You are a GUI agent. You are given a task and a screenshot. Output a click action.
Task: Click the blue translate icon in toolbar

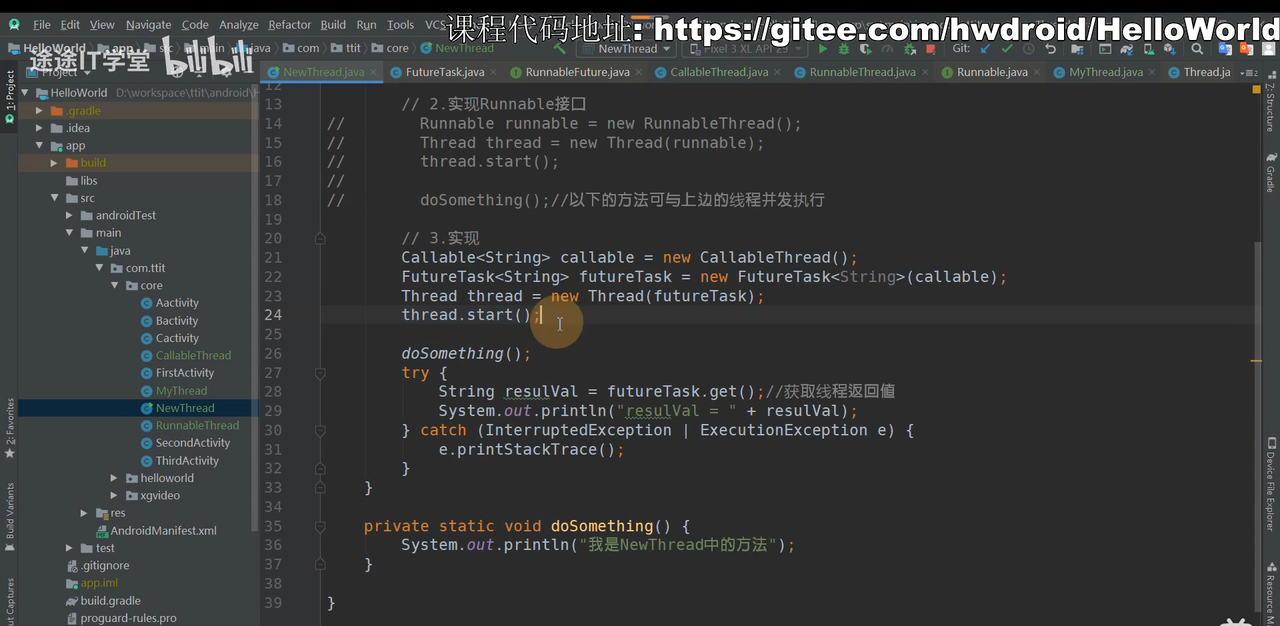coord(1225,49)
